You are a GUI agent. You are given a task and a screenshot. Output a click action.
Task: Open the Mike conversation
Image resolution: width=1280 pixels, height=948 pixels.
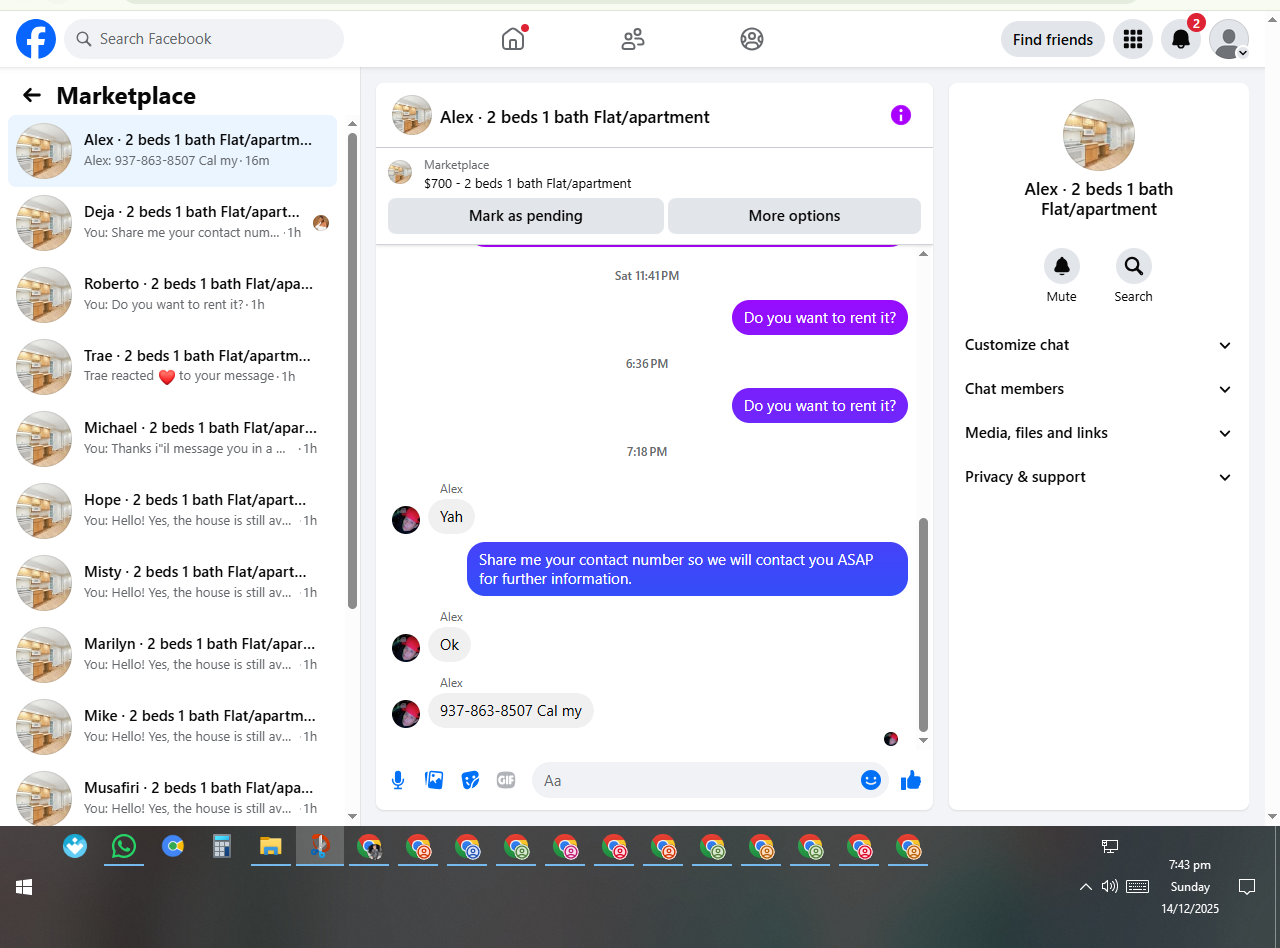click(172, 727)
